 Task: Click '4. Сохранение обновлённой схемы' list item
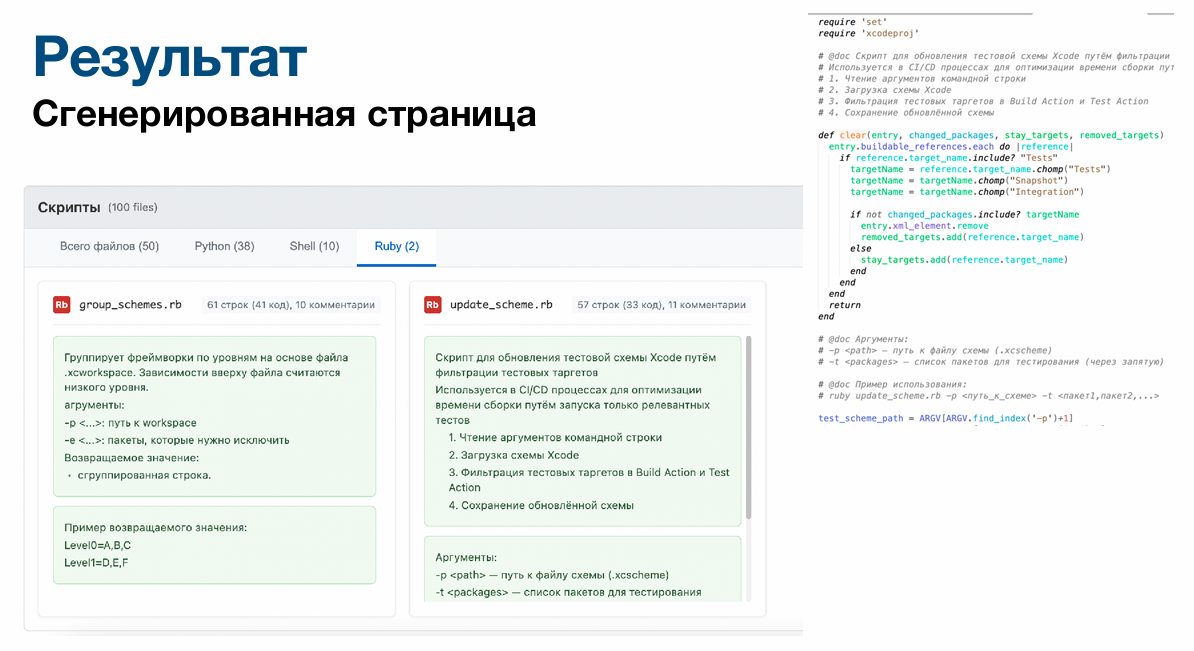pos(541,505)
